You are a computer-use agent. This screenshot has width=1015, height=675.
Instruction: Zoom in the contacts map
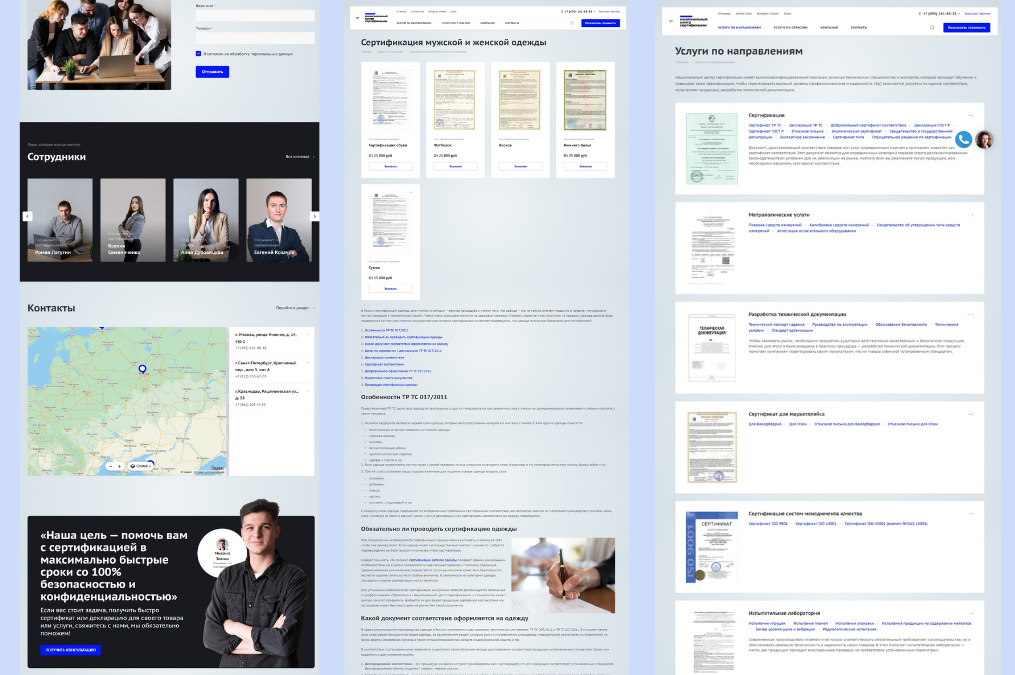point(119,466)
